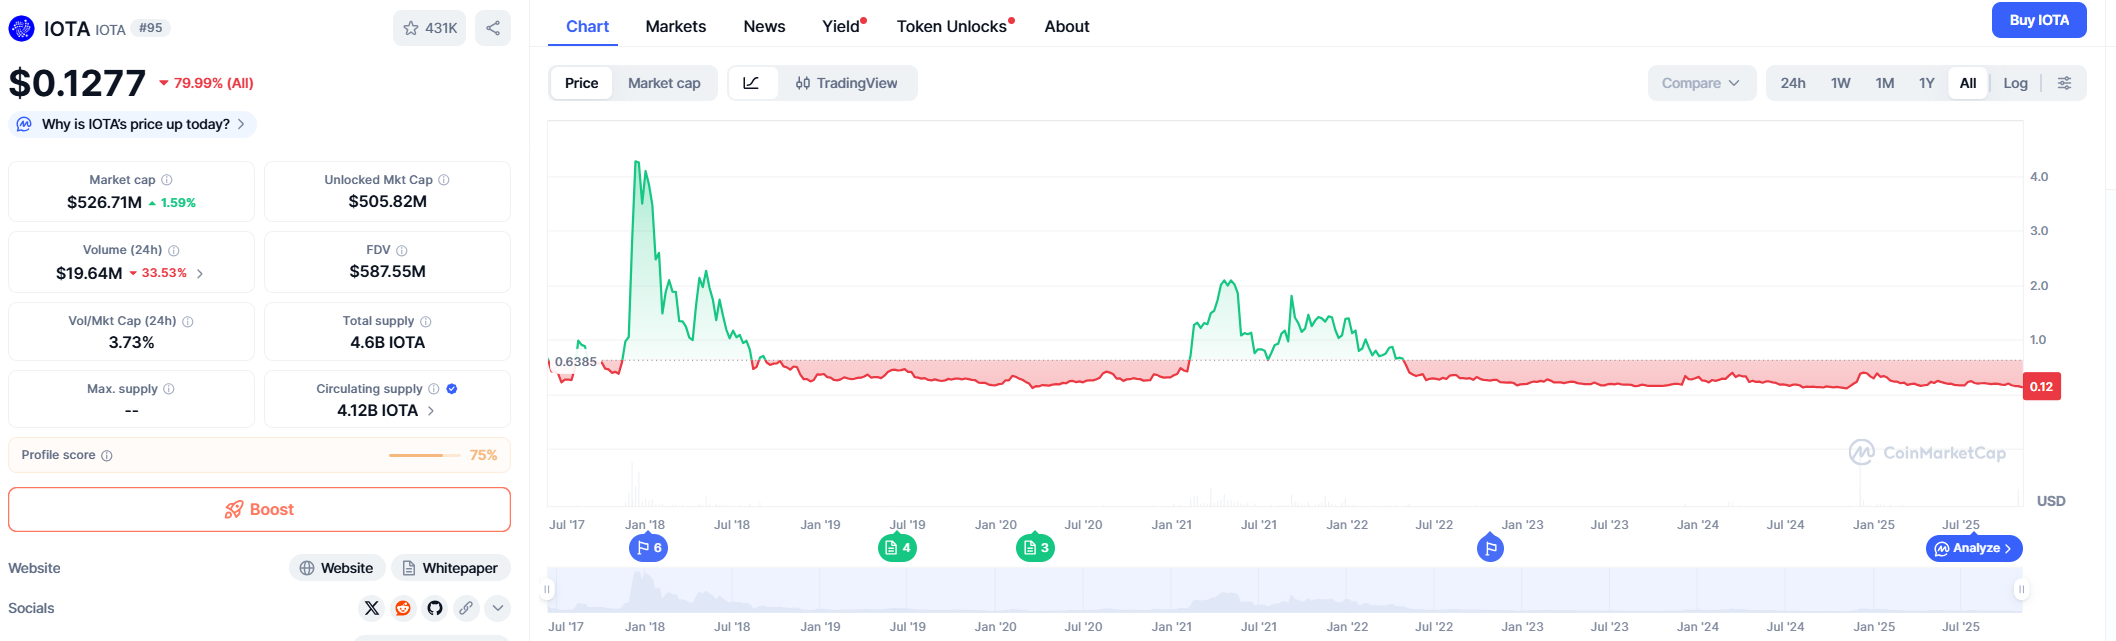Viewport: 2116px width, 641px height.
Task: Set chart range to 1Y
Action: [x=1927, y=83]
